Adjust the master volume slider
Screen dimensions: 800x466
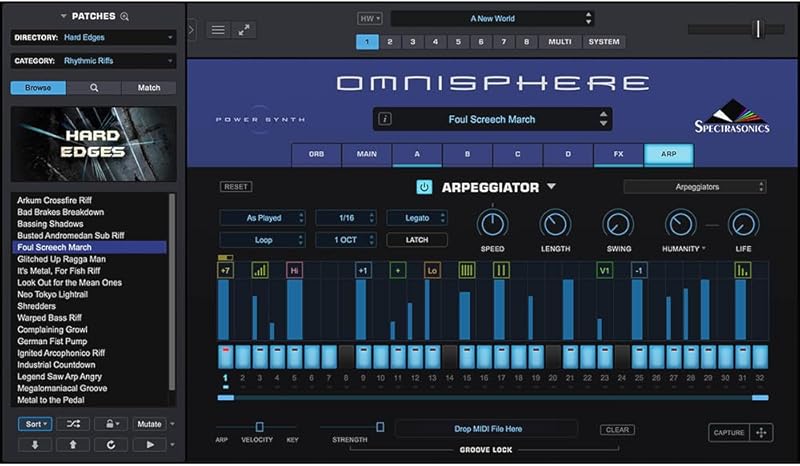click(758, 29)
